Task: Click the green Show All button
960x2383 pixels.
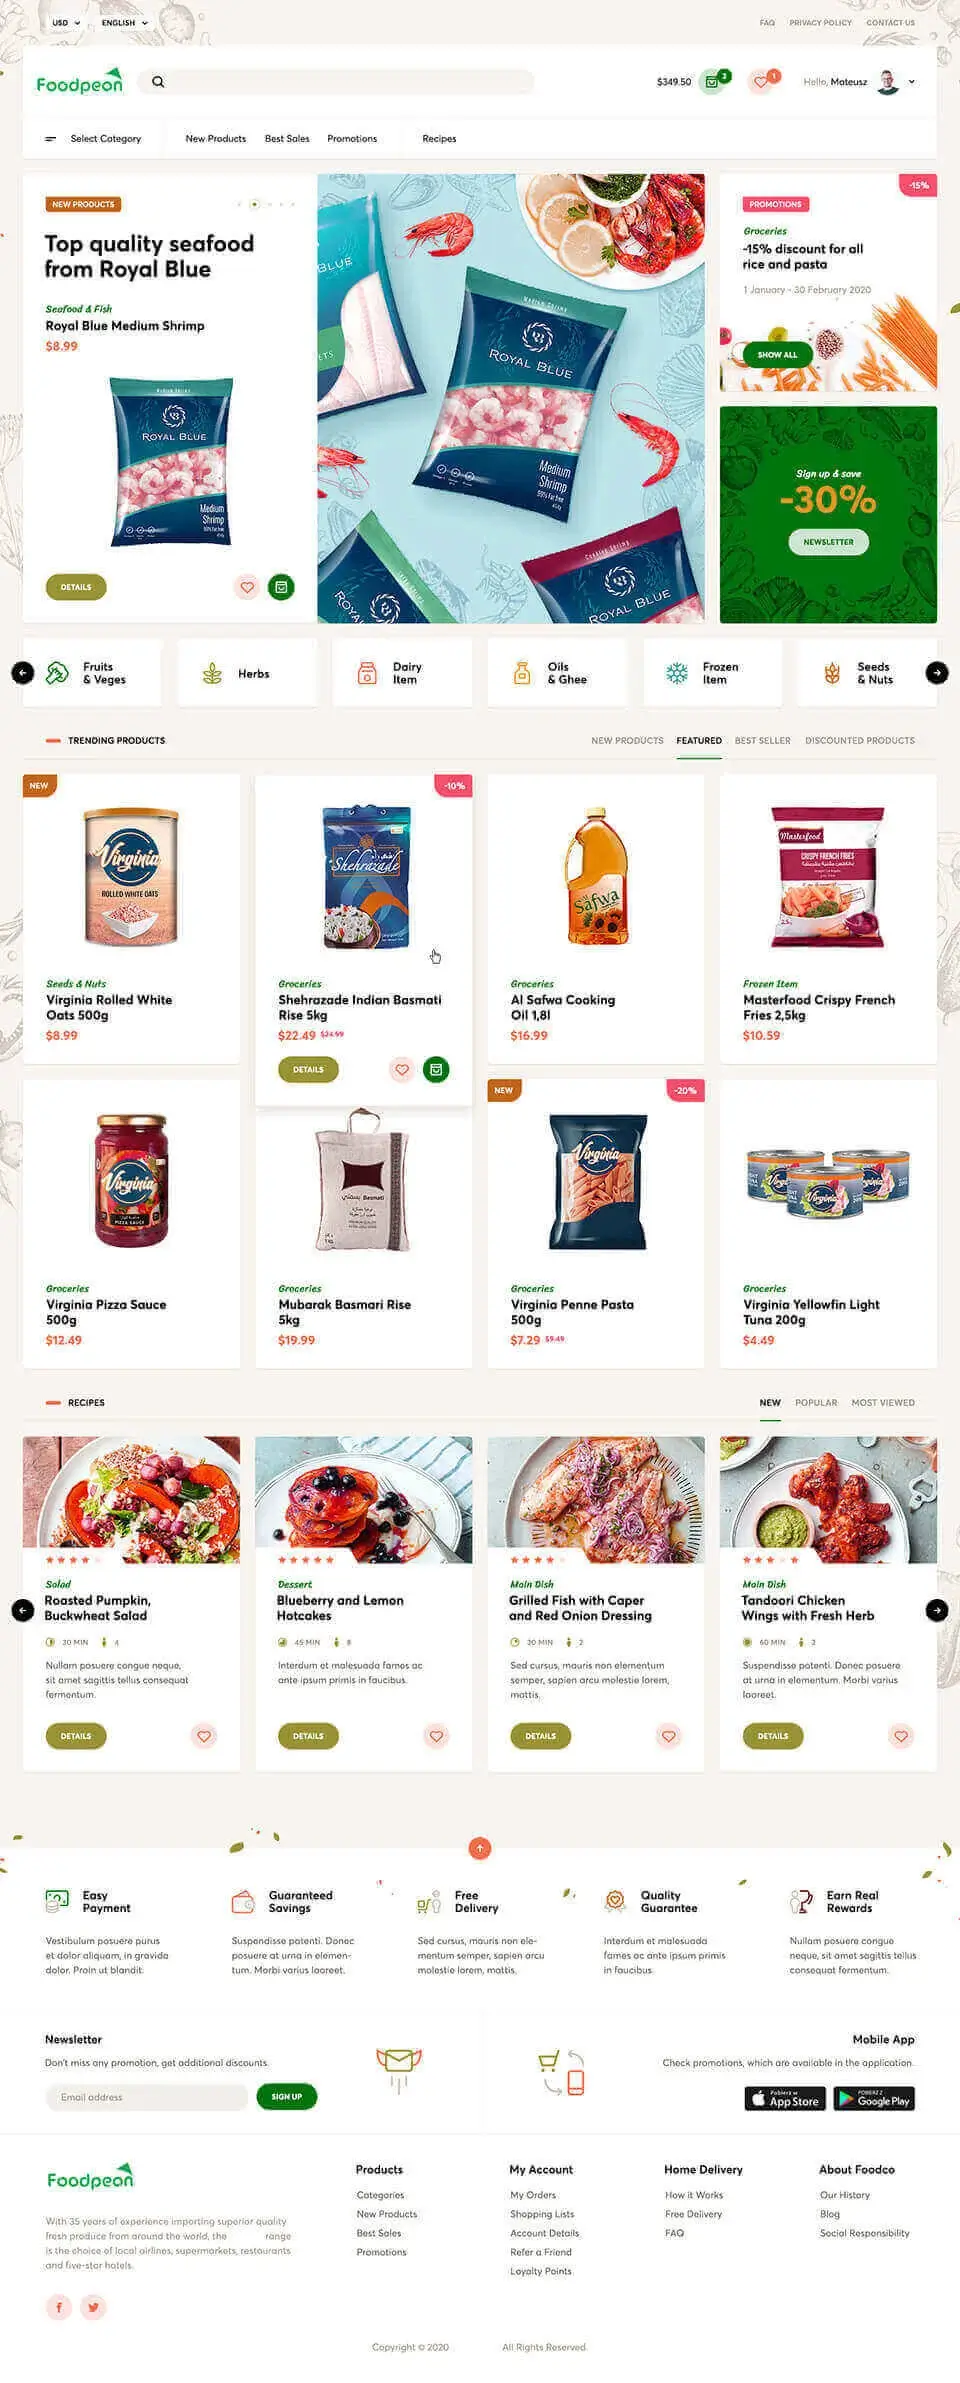Action: [777, 355]
